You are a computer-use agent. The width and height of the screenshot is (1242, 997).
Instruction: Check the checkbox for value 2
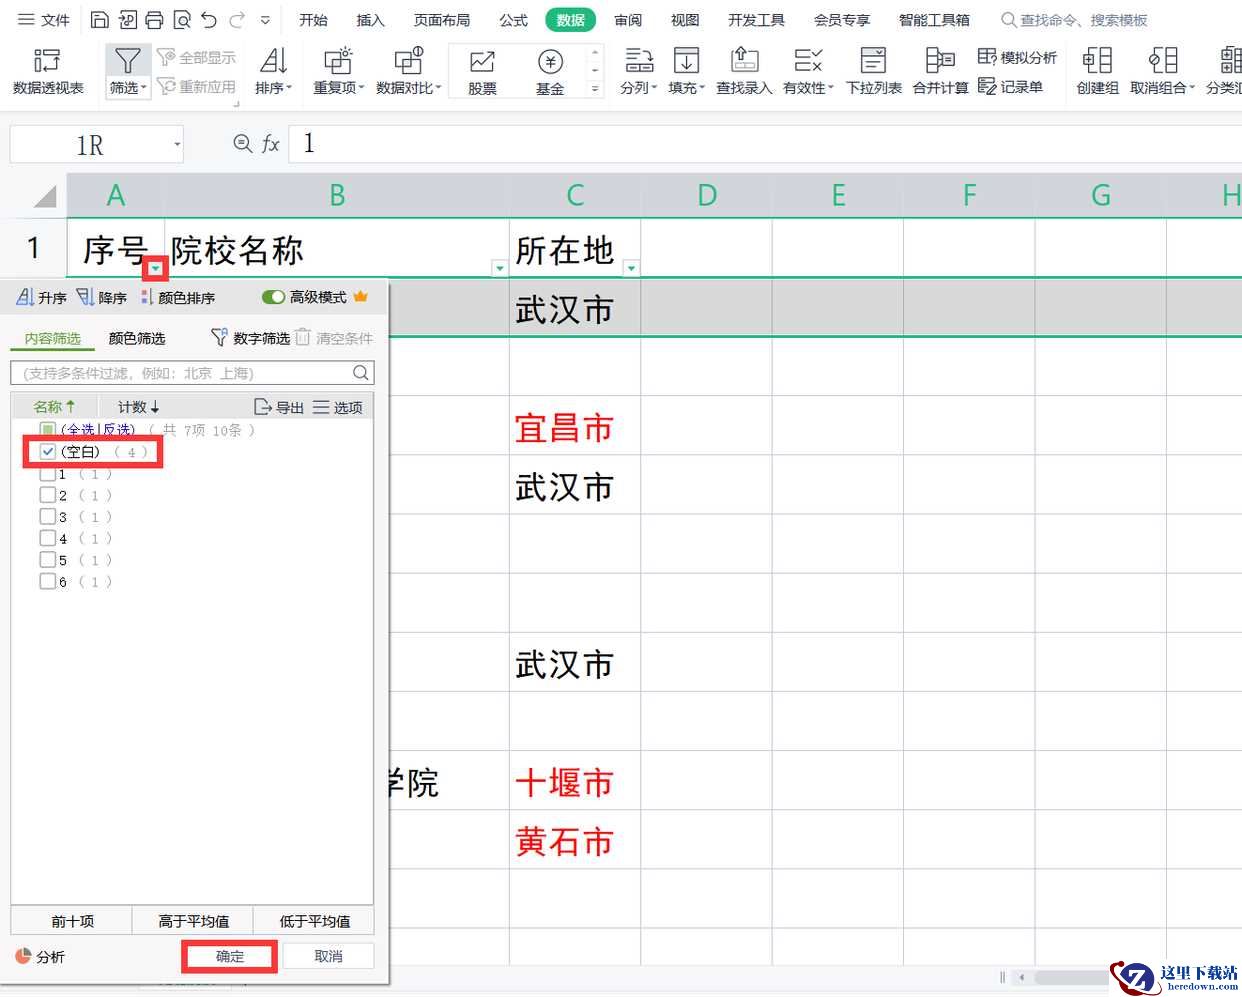(x=47, y=495)
